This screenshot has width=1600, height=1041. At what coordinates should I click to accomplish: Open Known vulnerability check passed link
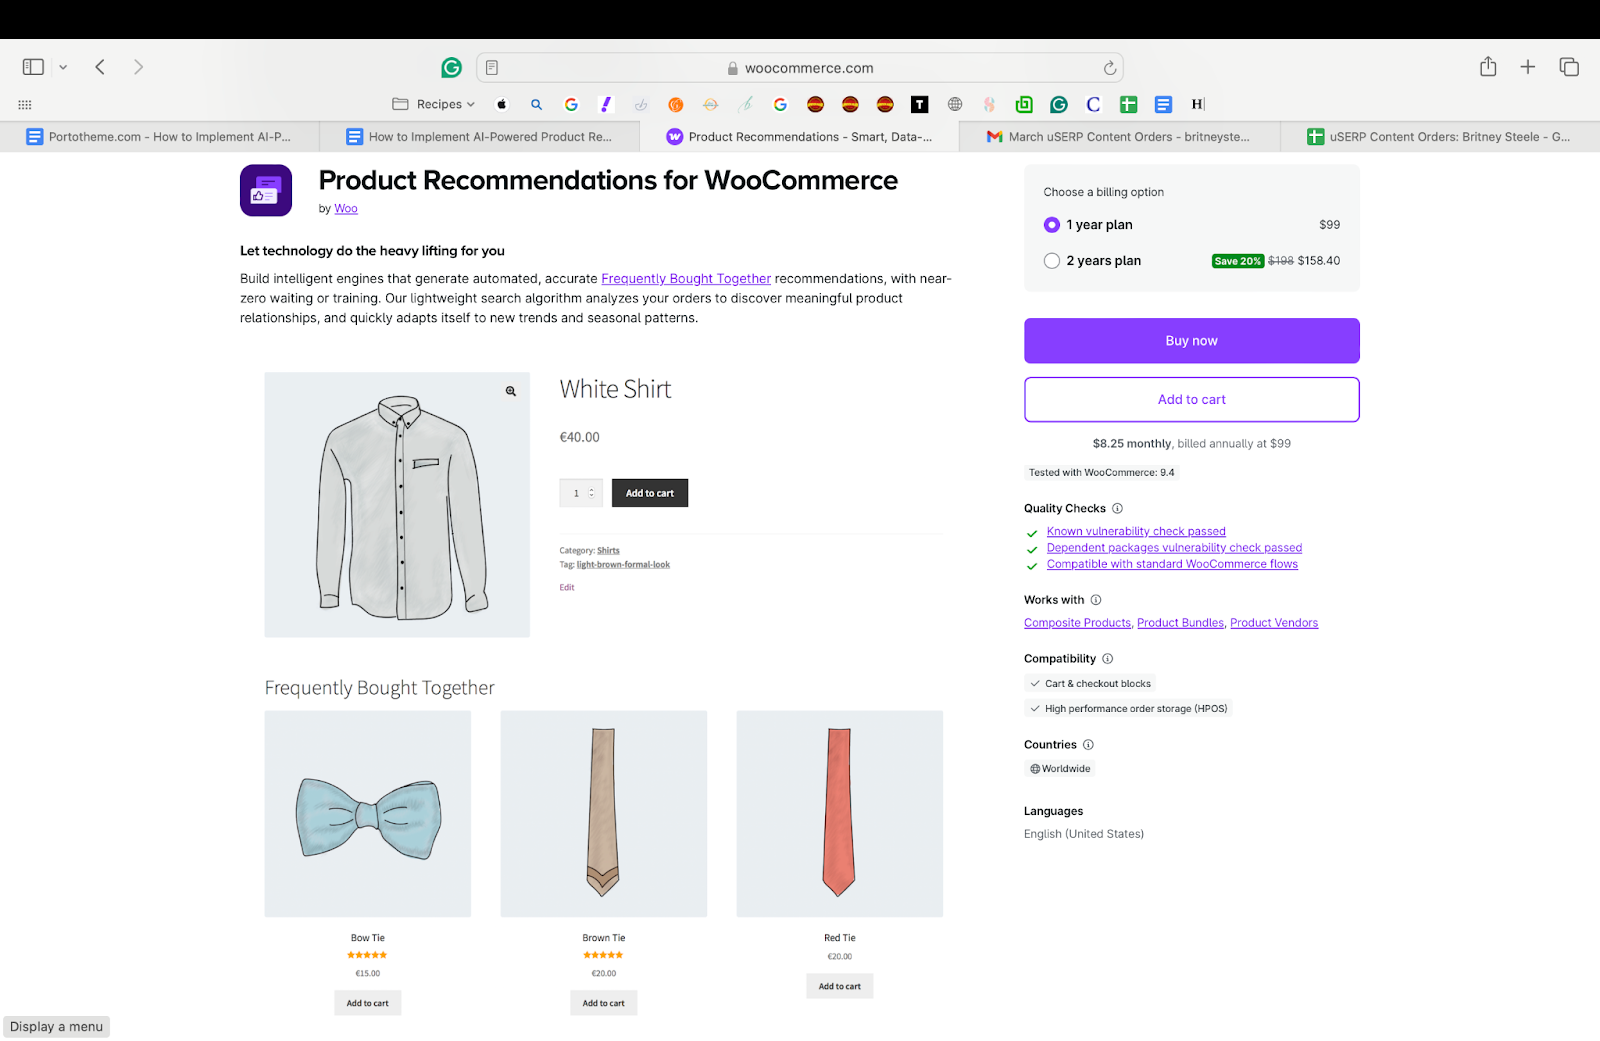[x=1136, y=532]
